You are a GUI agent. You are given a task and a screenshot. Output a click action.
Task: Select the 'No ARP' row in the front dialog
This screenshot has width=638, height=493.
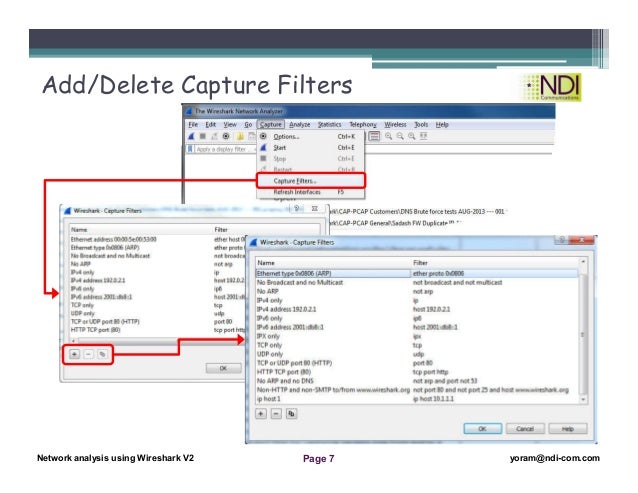click(x=417, y=291)
